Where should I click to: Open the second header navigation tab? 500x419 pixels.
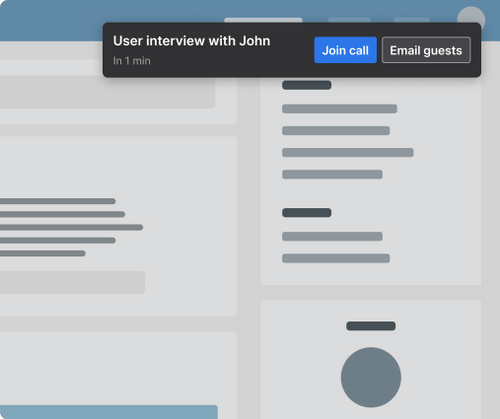click(x=349, y=20)
